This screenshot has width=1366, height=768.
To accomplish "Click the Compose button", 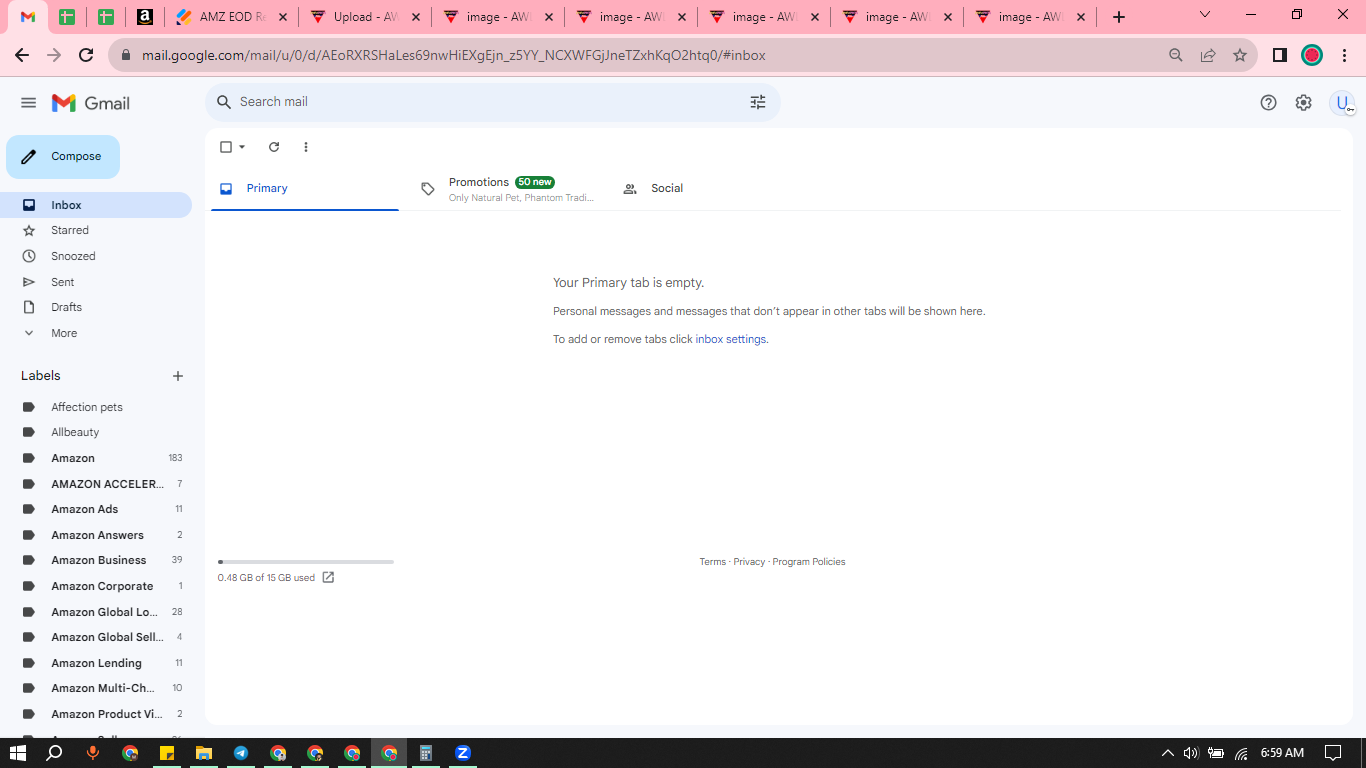I will pos(63,157).
